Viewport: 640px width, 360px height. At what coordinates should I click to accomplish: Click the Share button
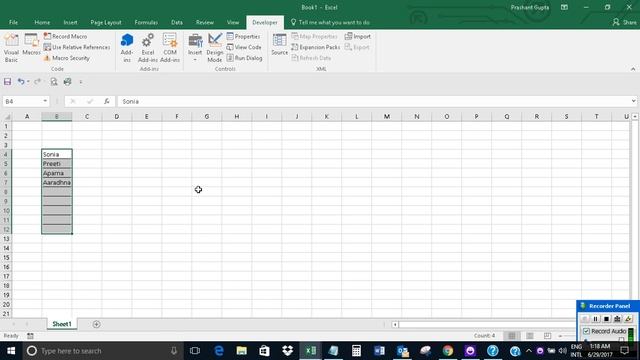pos(624,22)
